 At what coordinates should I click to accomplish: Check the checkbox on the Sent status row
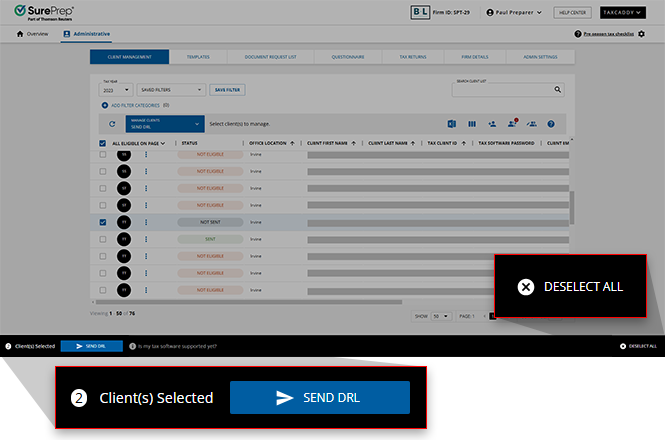[x=103, y=239]
